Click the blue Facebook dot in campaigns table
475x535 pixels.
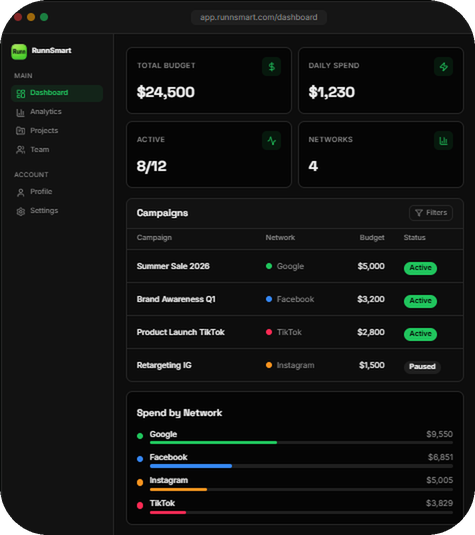pos(269,299)
